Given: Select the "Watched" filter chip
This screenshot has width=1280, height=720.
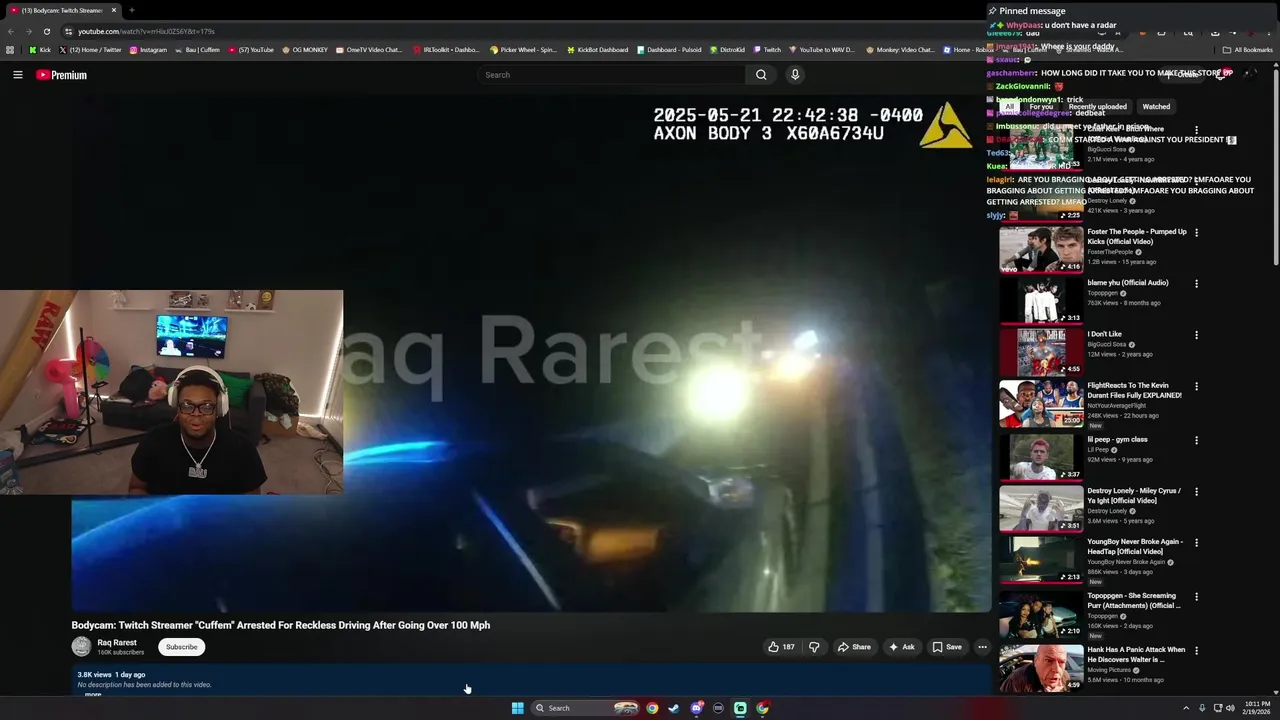Looking at the screenshot, I should (x=1156, y=106).
